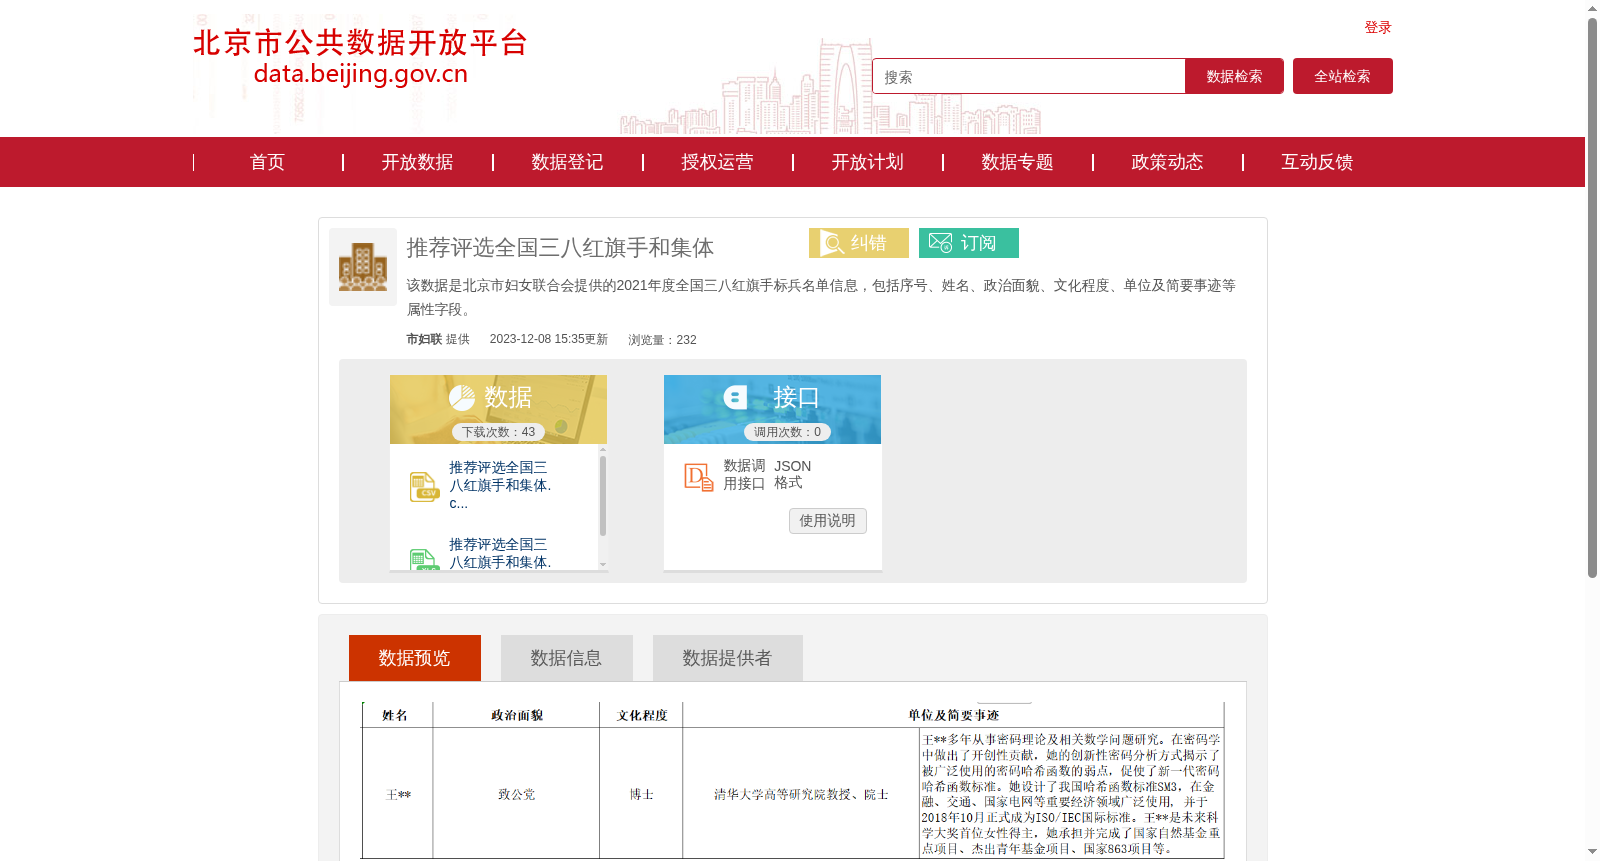Click the 文化程度 table header
1600x861 pixels.
642,715
